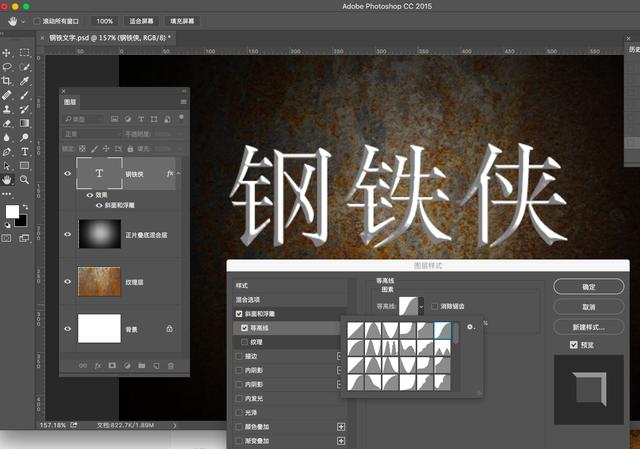Viewport: 640px width, 449px height.
Task: Enable the 描边 checkbox
Action: [x=239, y=356]
